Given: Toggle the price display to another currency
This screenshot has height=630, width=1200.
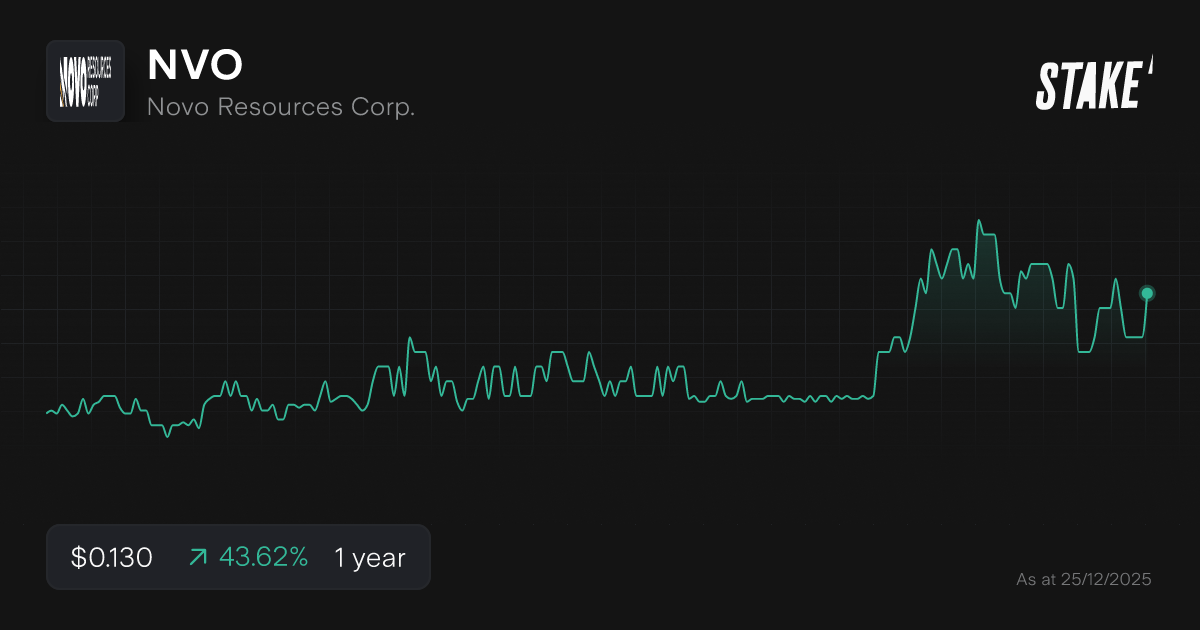Looking at the screenshot, I should click(x=110, y=557).
